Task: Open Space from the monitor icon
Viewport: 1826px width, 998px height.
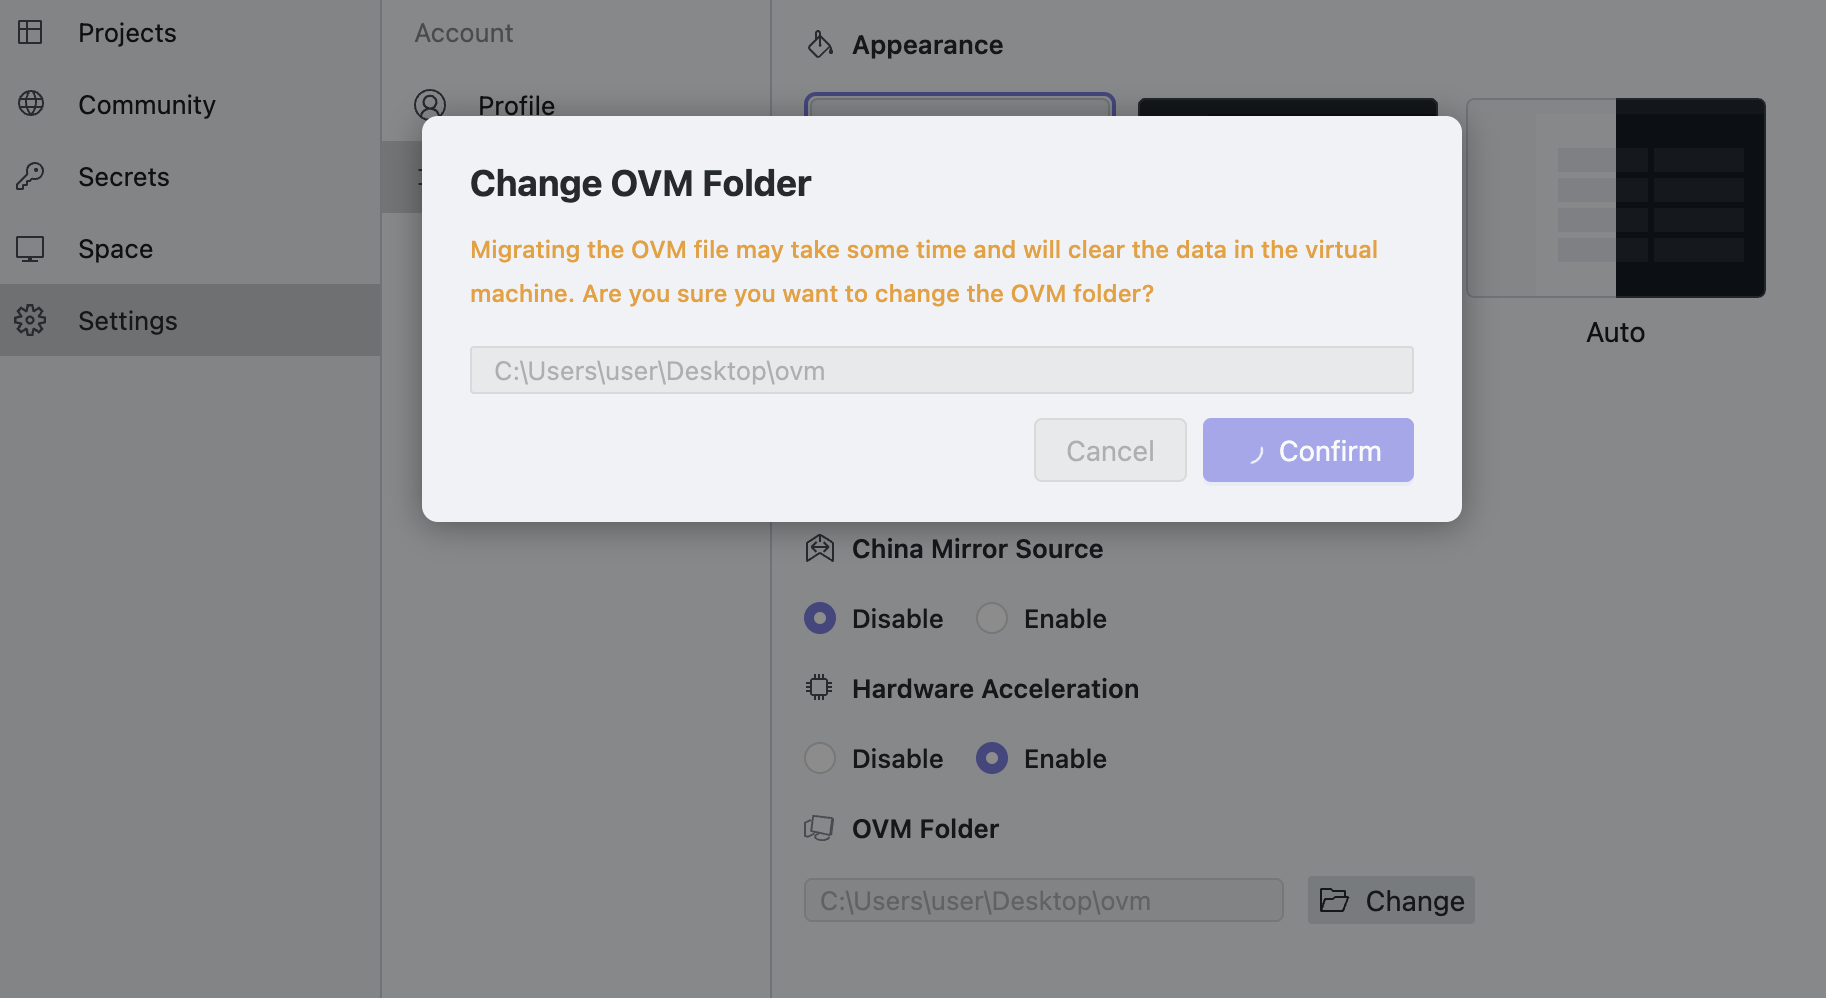Action: pos(30,248)
